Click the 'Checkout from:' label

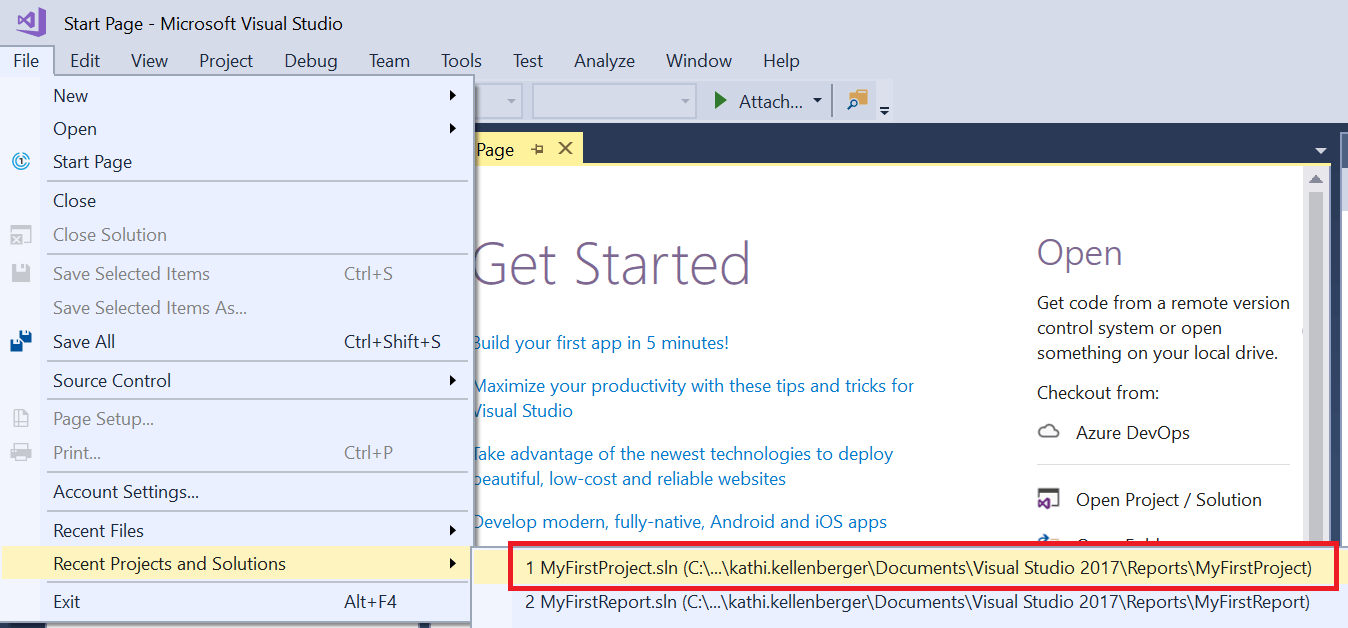point(1098,393)
